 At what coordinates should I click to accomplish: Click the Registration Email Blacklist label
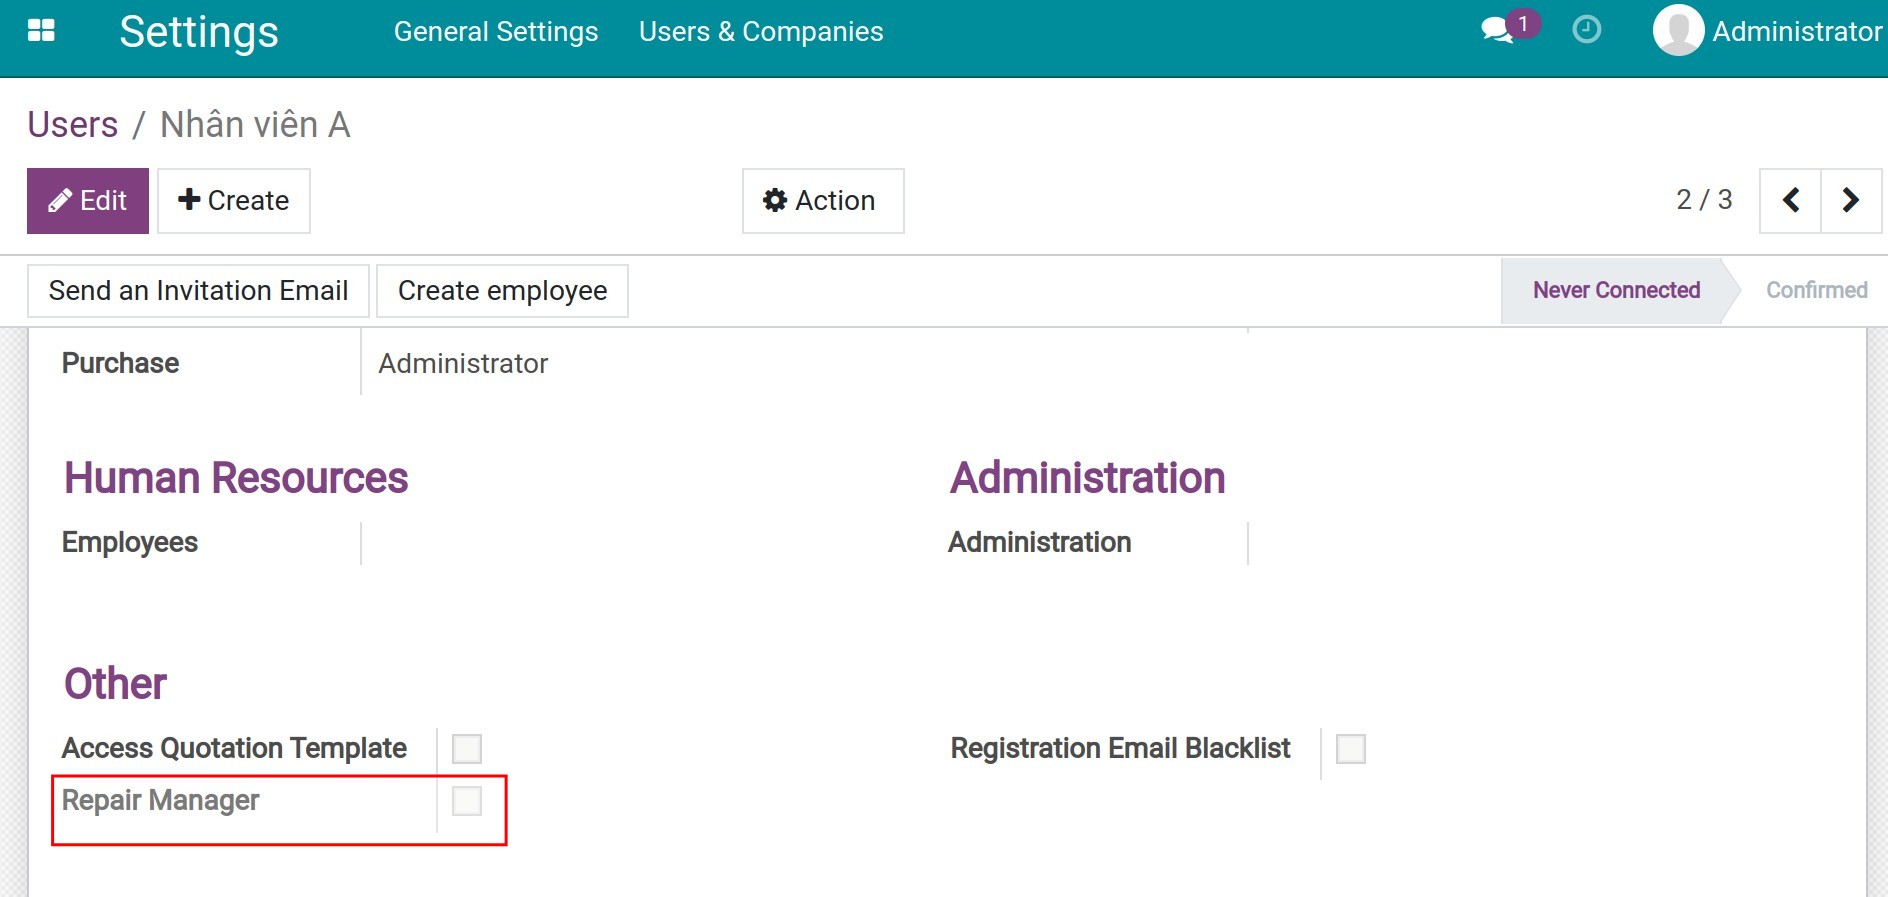point(1120,748)
